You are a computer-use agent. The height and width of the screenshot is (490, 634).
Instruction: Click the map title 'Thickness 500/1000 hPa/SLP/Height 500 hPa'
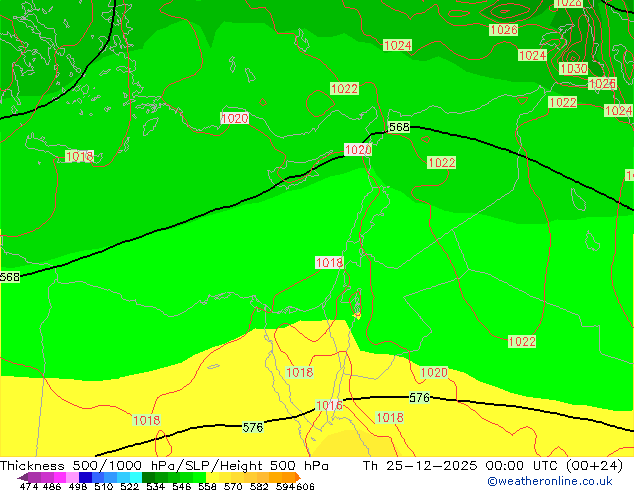(x=164, y=466)
